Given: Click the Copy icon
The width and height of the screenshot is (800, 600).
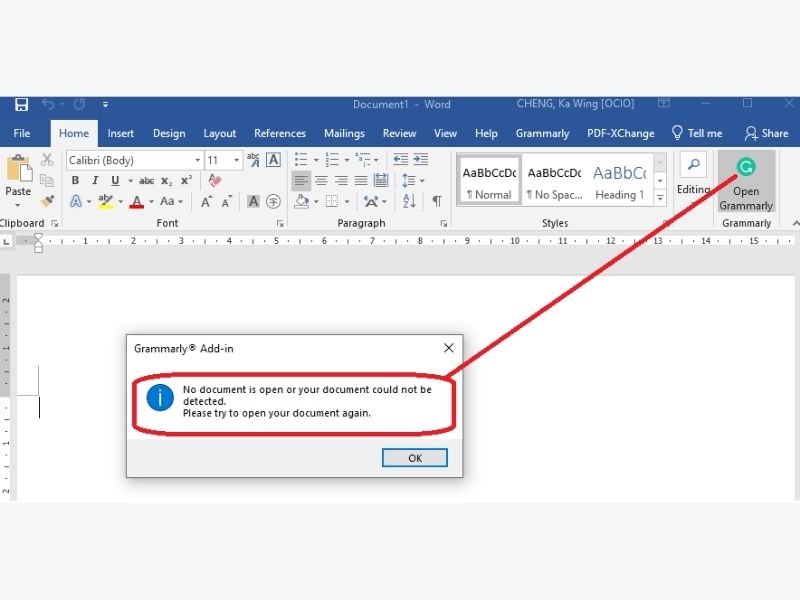Looking at the screenshot, I should 47,180.
